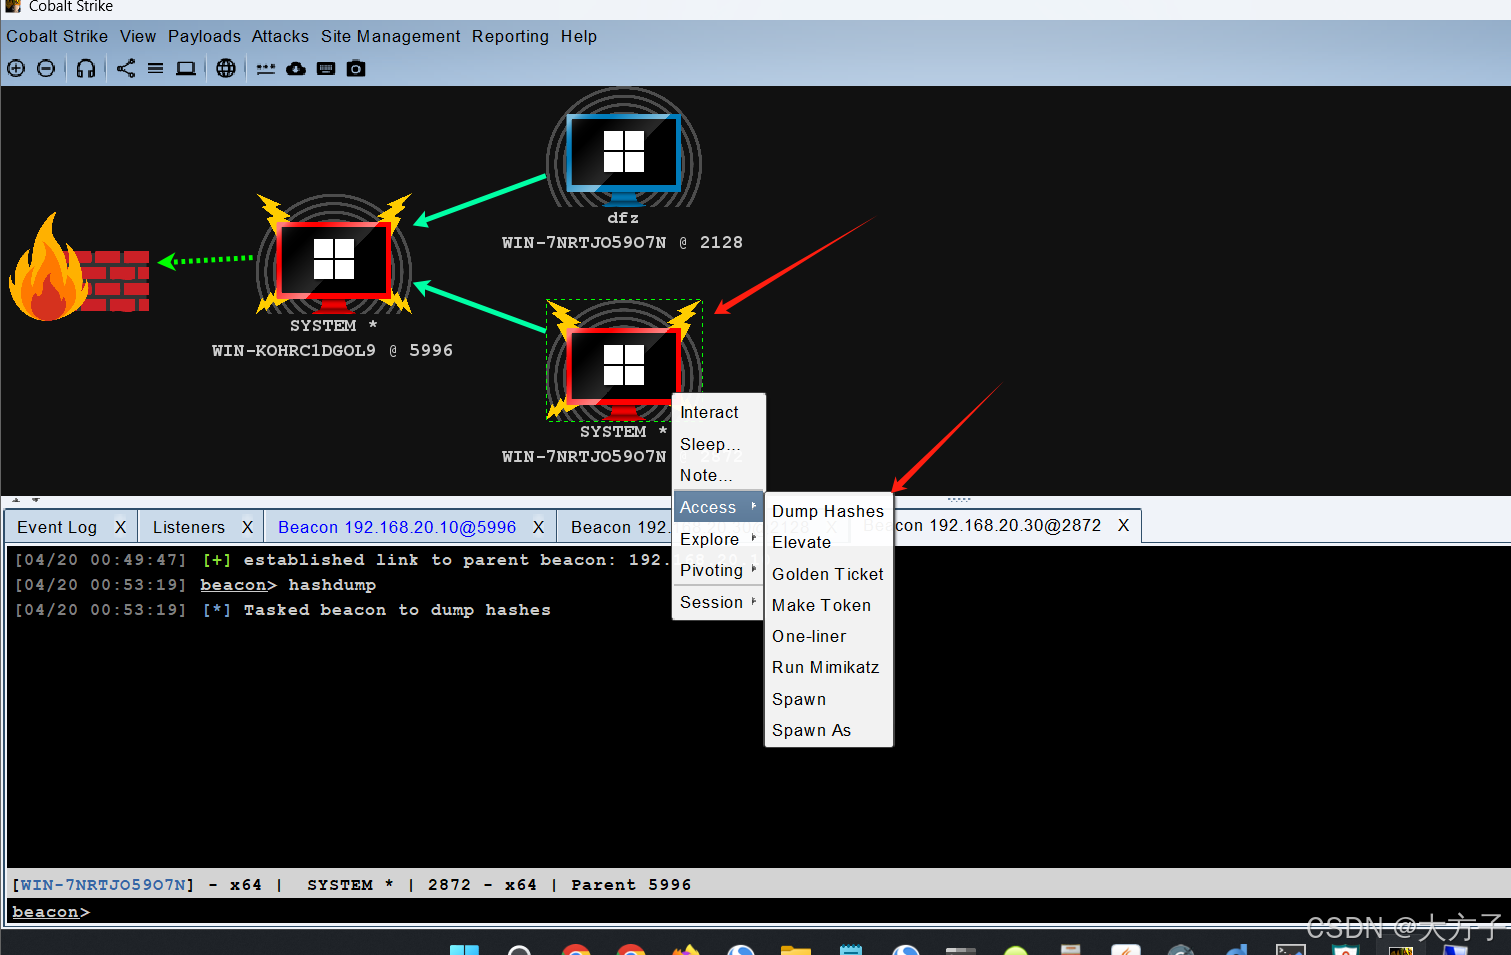Viewport: 1511px width, 955px height.
Task: Click the connect to team server plus icon
Action: click(x=16, y=68)
